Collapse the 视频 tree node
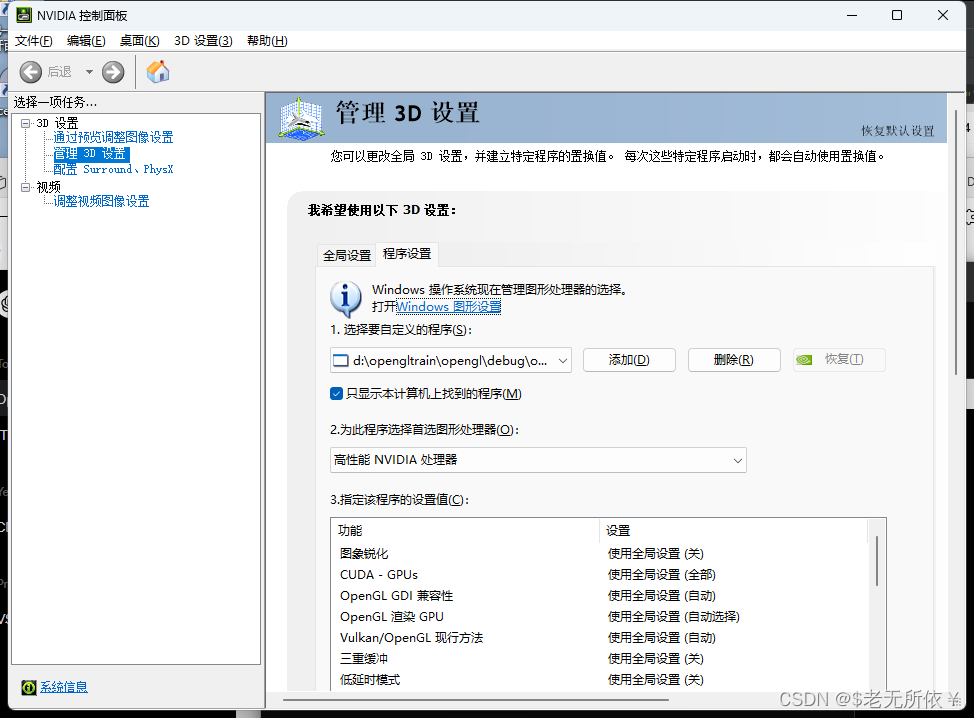 25,187
